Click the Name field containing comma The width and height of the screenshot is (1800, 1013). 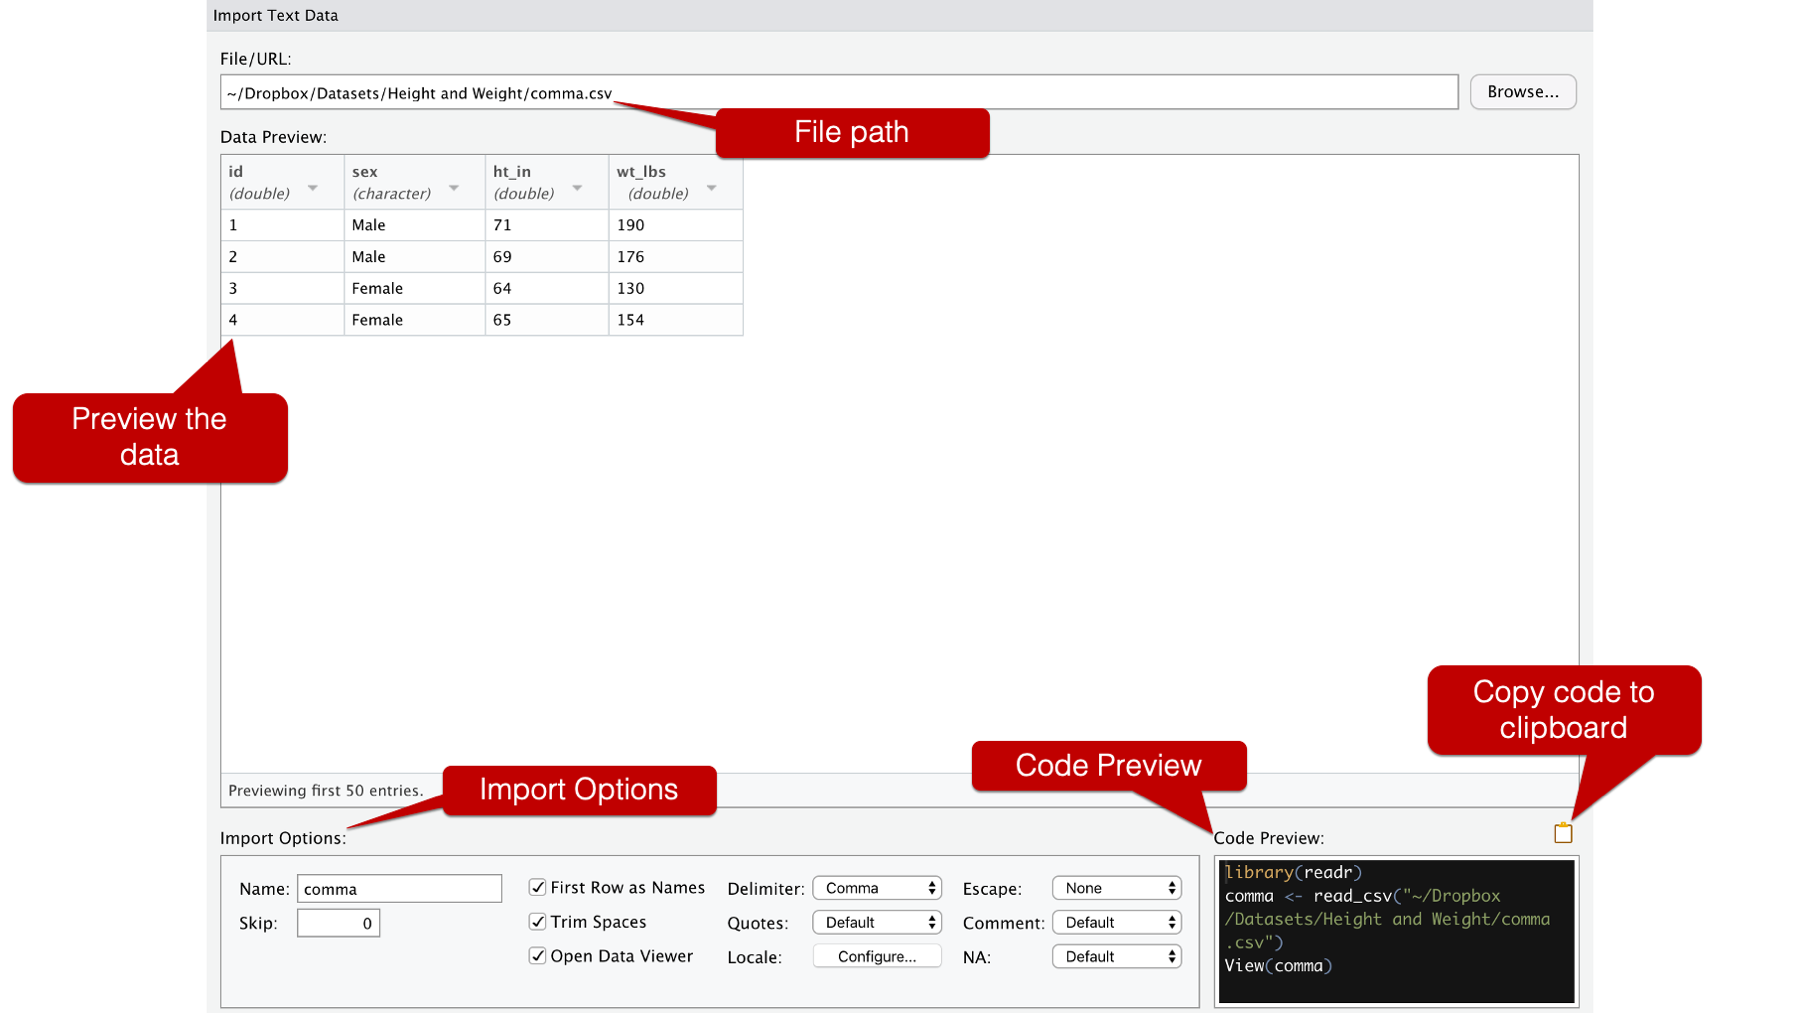click(399, 888)
